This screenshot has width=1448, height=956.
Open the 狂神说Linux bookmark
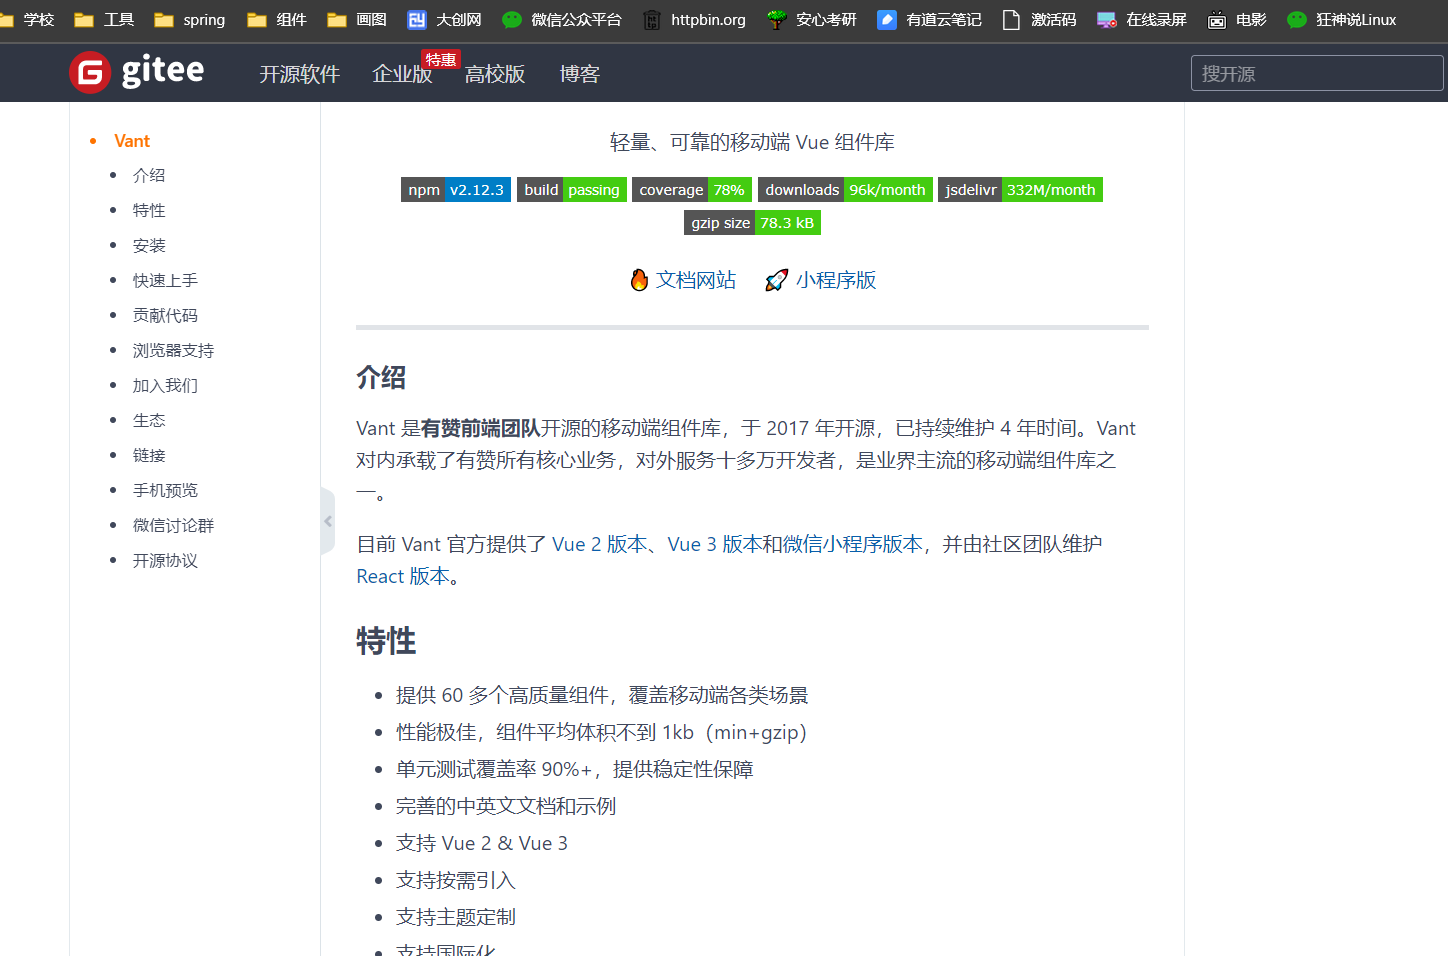(x=1341, y=20)
